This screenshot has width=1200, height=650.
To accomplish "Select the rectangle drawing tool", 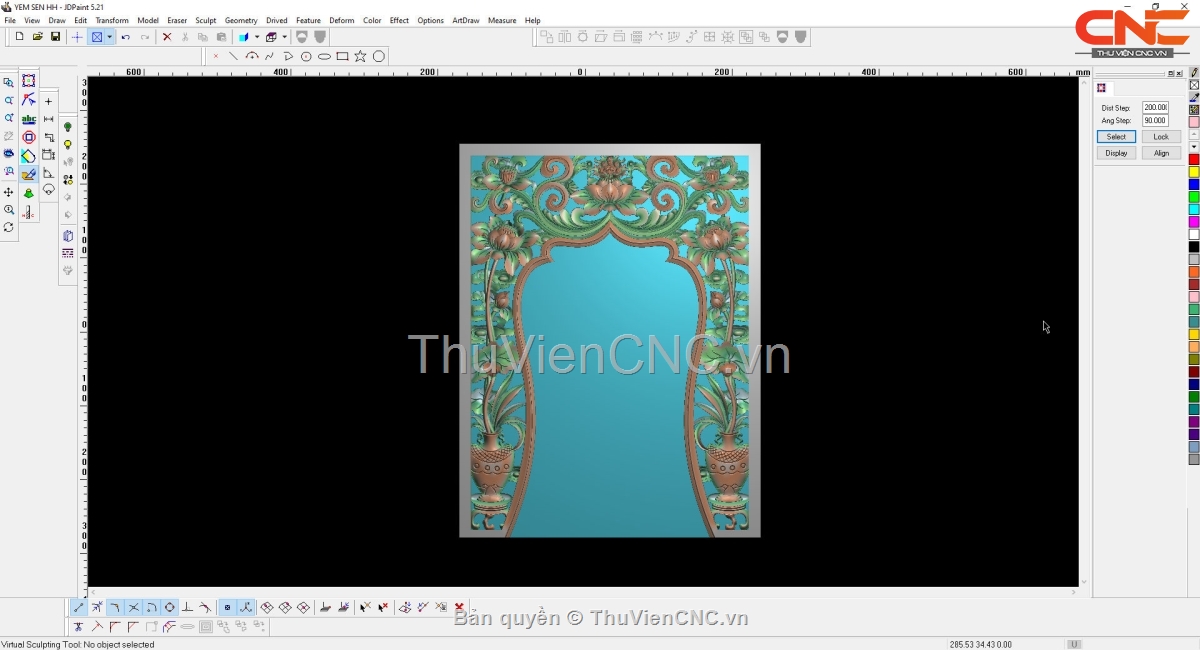I will click(x=342, y=57).
